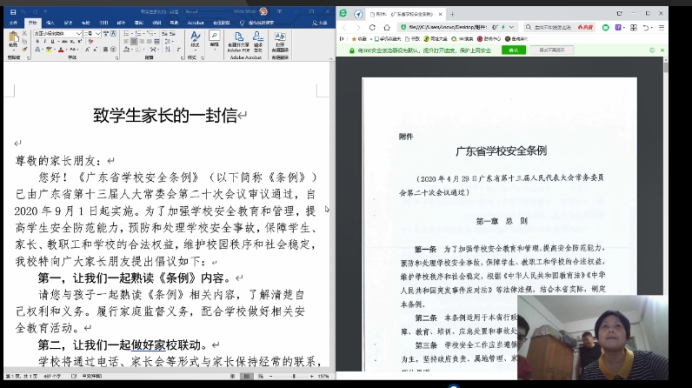Click the Format Painter brush icon
Image resolution: width=692 pixels, height=388 pixels.
tap(25, 49)
